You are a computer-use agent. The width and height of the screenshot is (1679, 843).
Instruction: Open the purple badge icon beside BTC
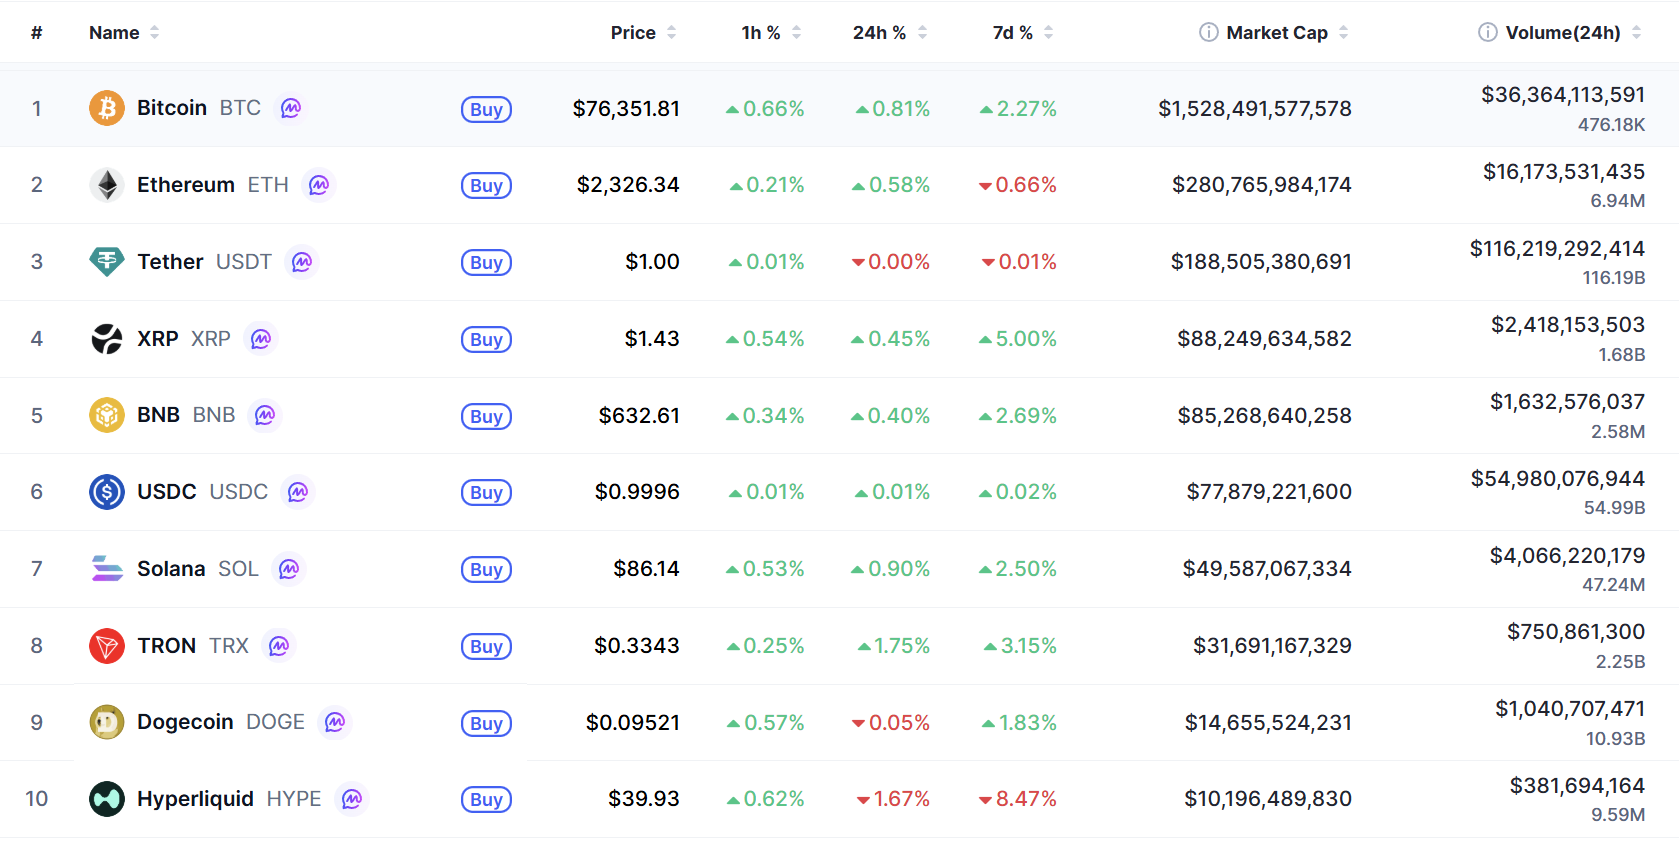pos(291,108)
